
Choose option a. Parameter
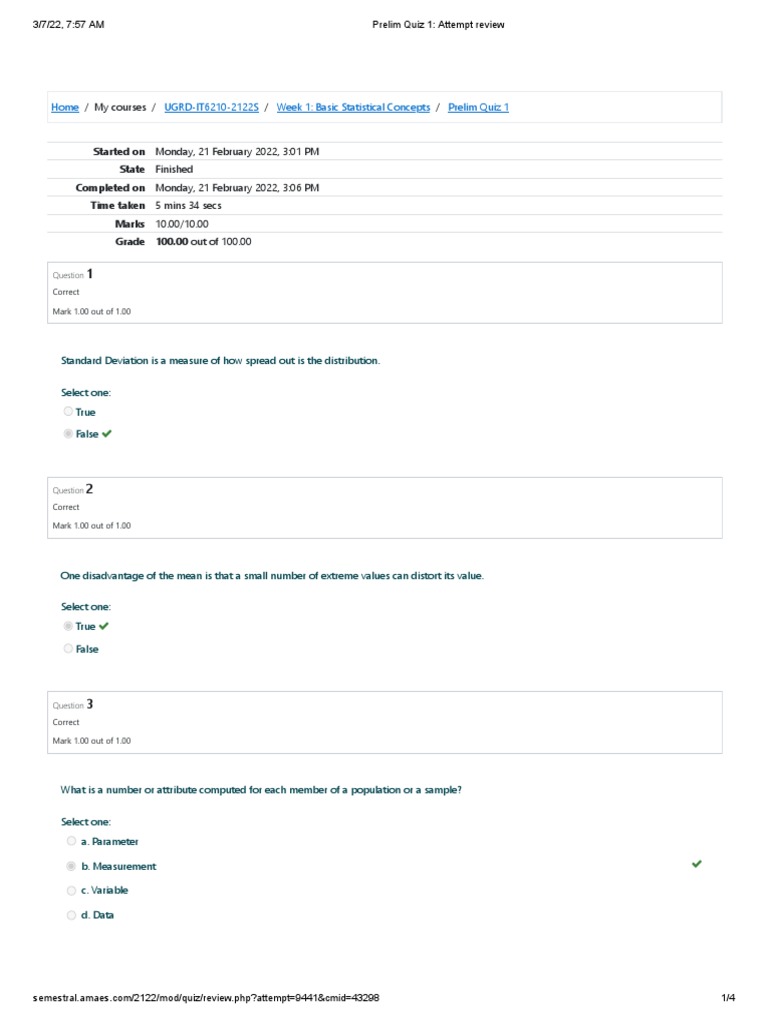click(x=71, y=842)
